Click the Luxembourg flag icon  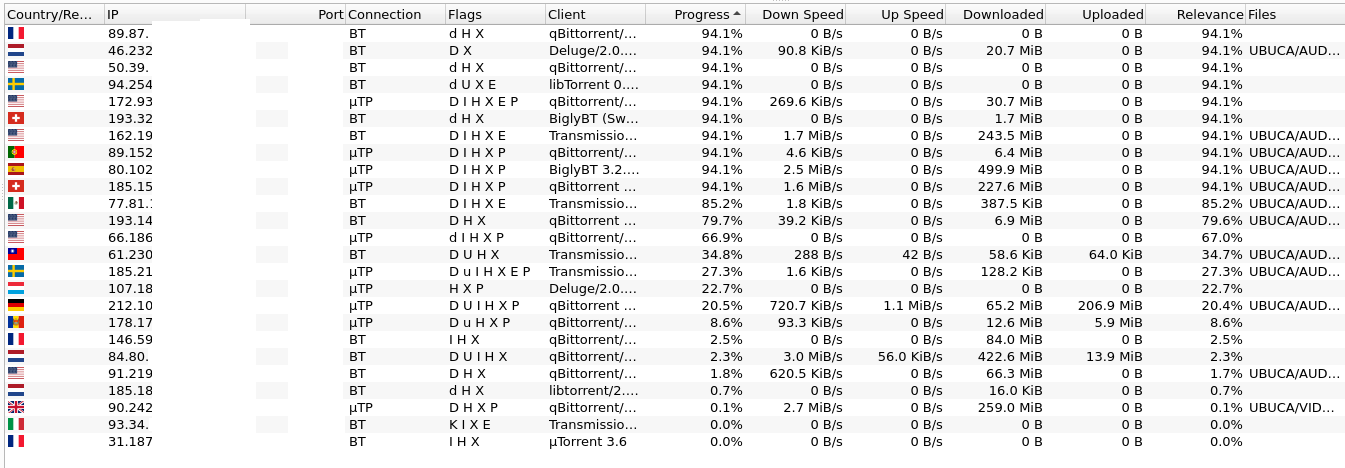tap(16, 288)
